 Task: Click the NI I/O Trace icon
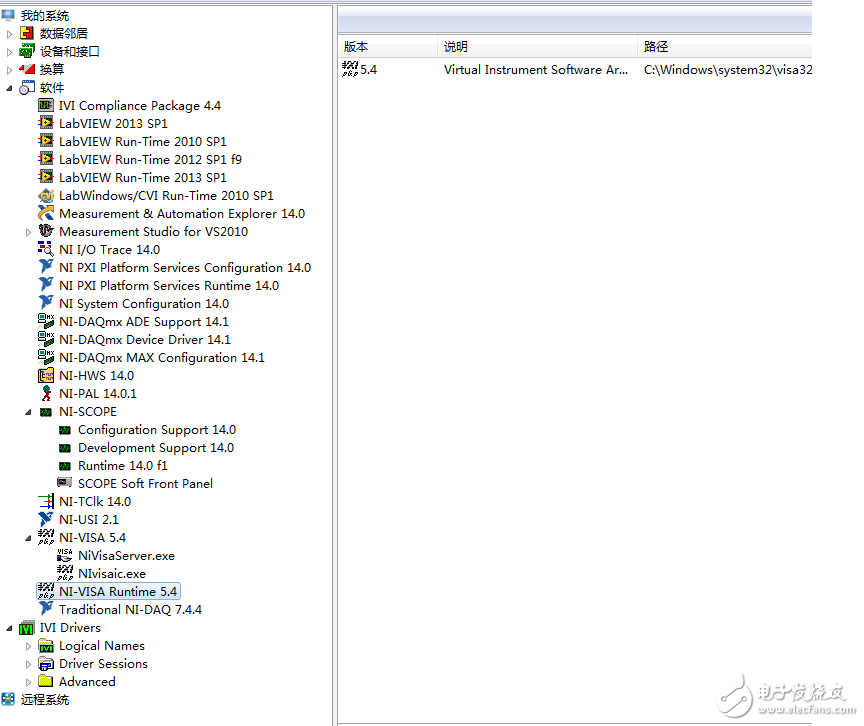pos(46,250)
